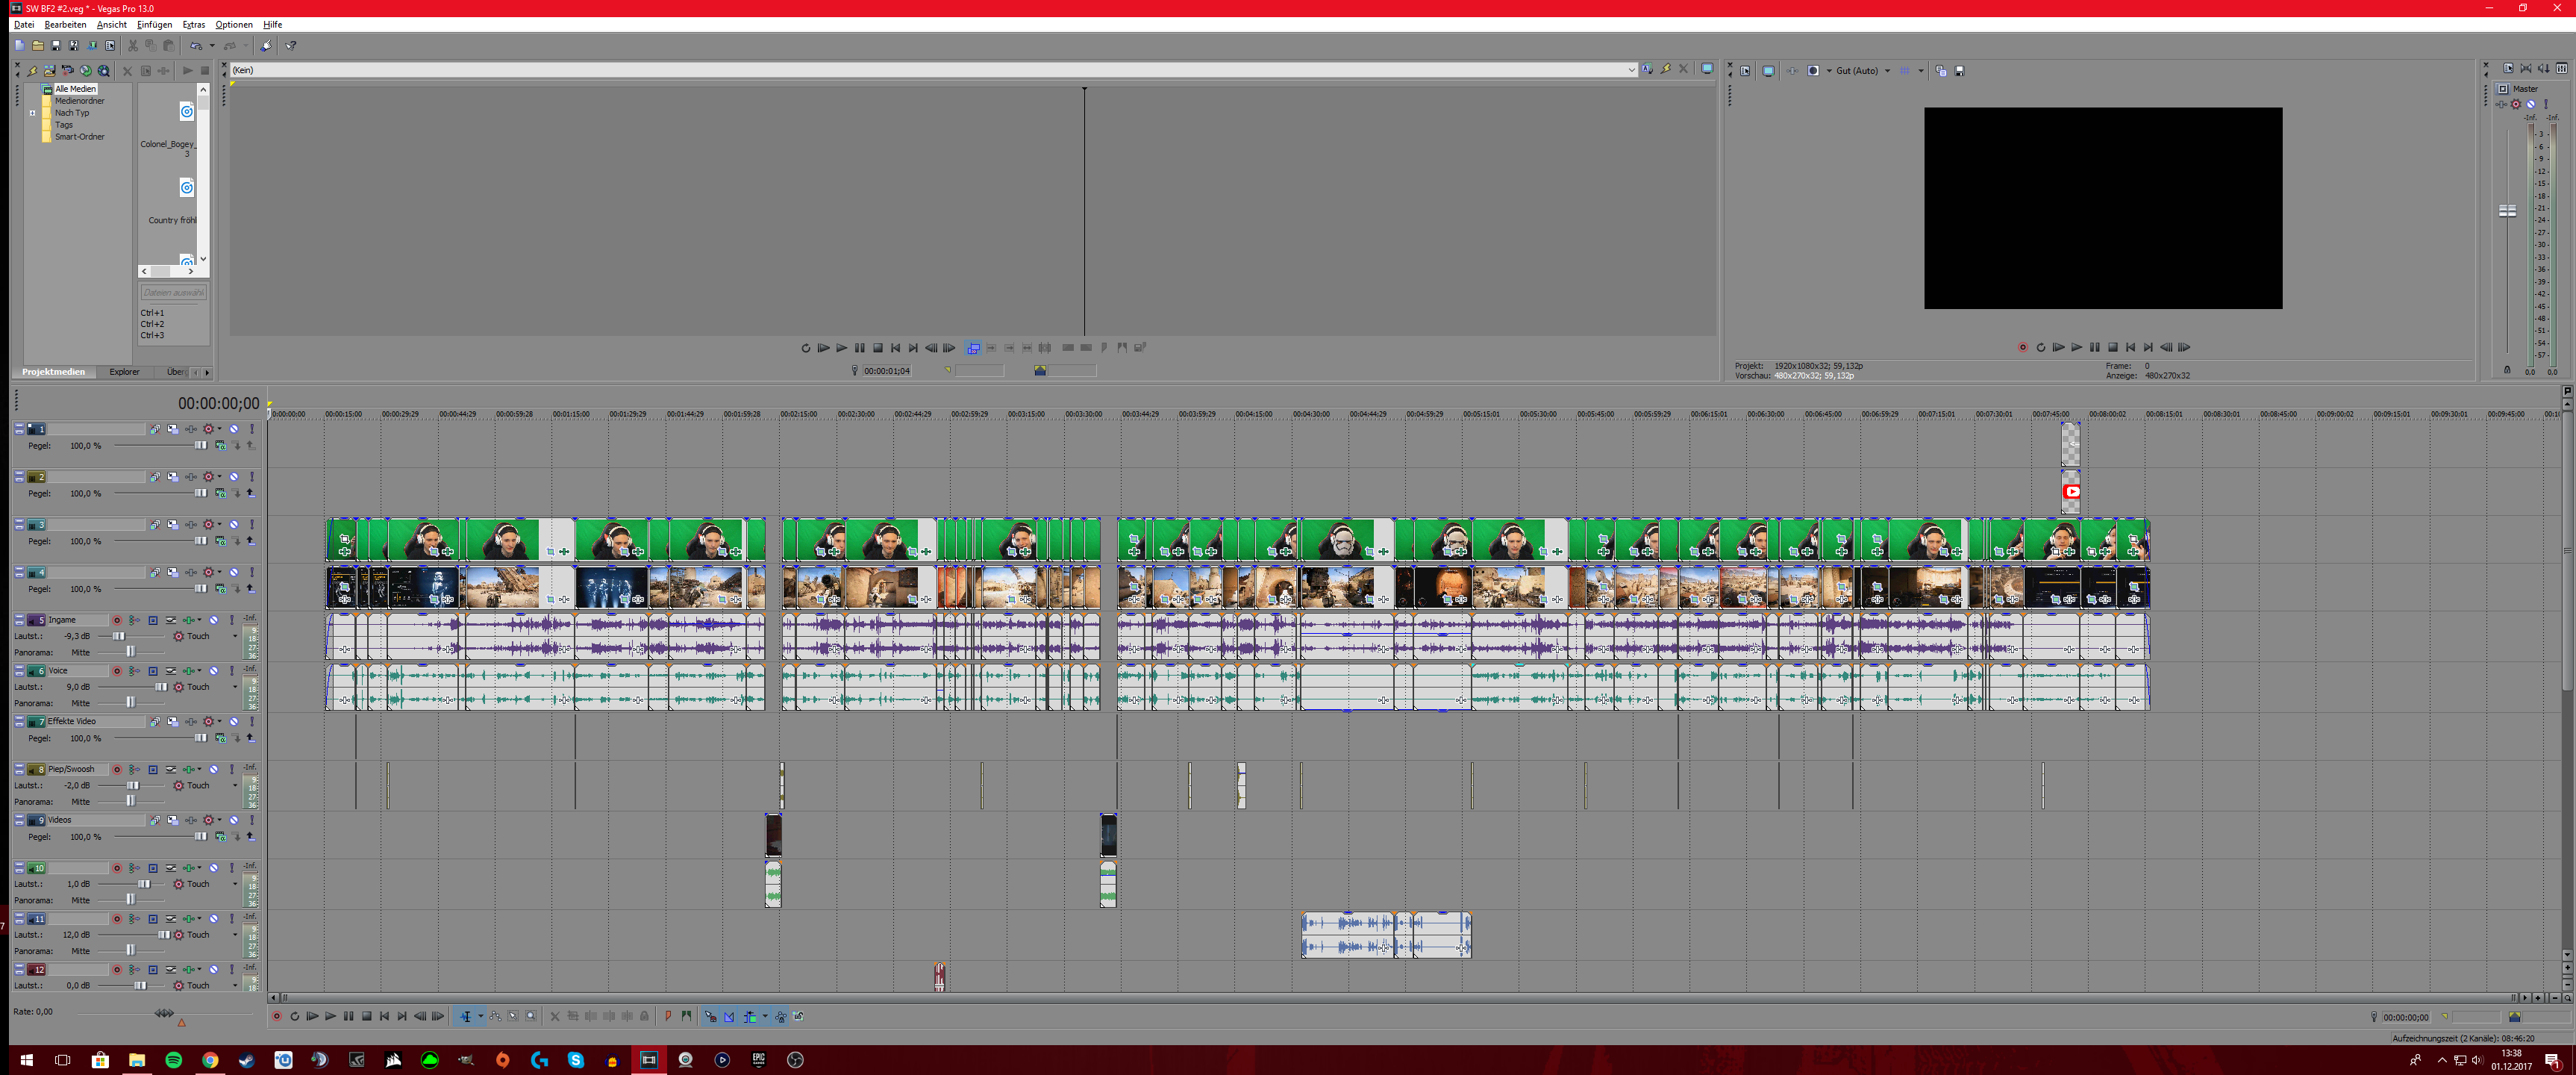
Task: Select the Medienordner tree item
Action: pyautogui.click(x=79, y=101)
